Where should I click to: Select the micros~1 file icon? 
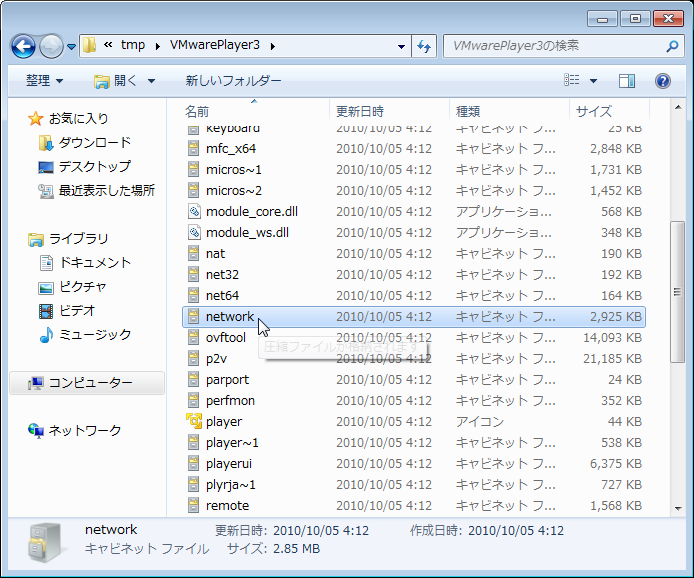click(x=193, y=169)
